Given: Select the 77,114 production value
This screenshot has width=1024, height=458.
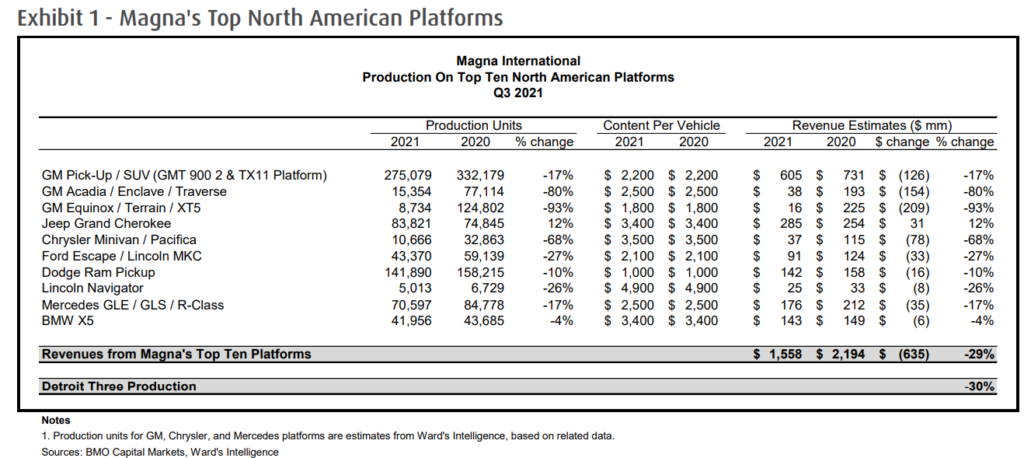Looking at the screenshot, I should tap(484, 191).
